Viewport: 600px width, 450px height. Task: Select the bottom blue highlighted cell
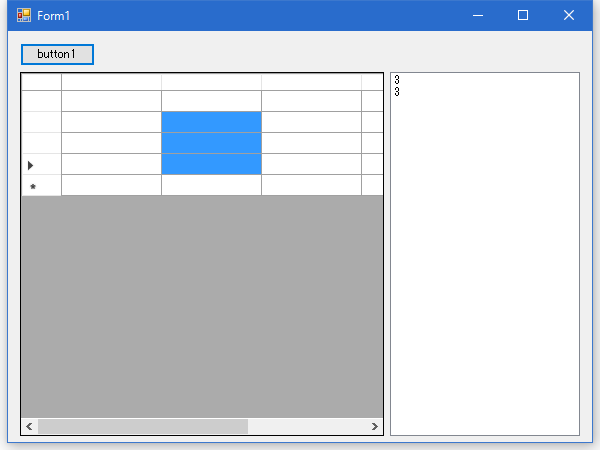pos(211,164)
